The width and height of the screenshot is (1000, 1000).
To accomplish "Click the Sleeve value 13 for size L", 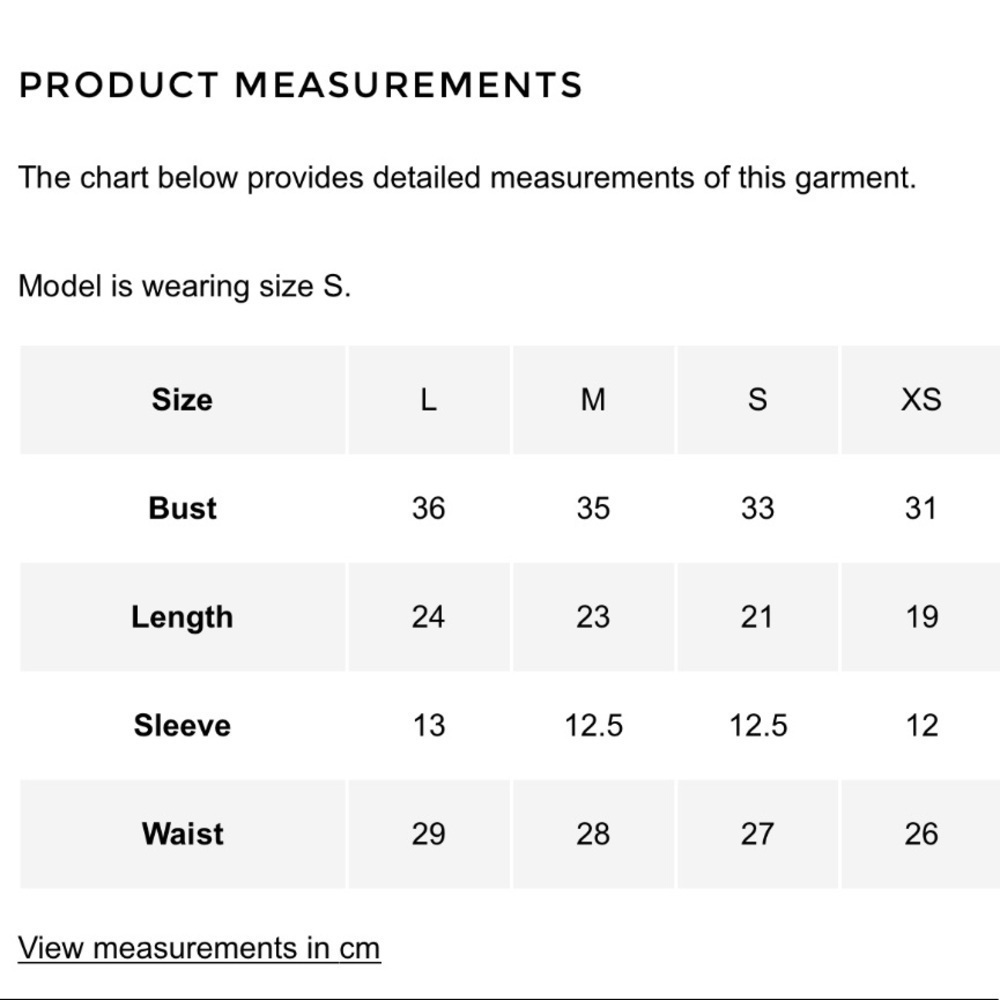I will coord(429,725).
